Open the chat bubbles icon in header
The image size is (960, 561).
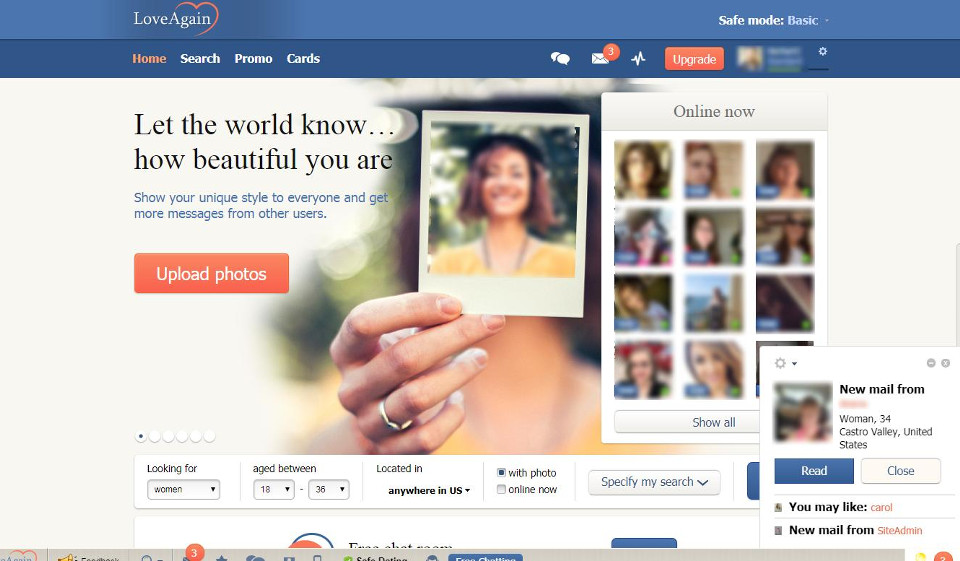(560, 59)
